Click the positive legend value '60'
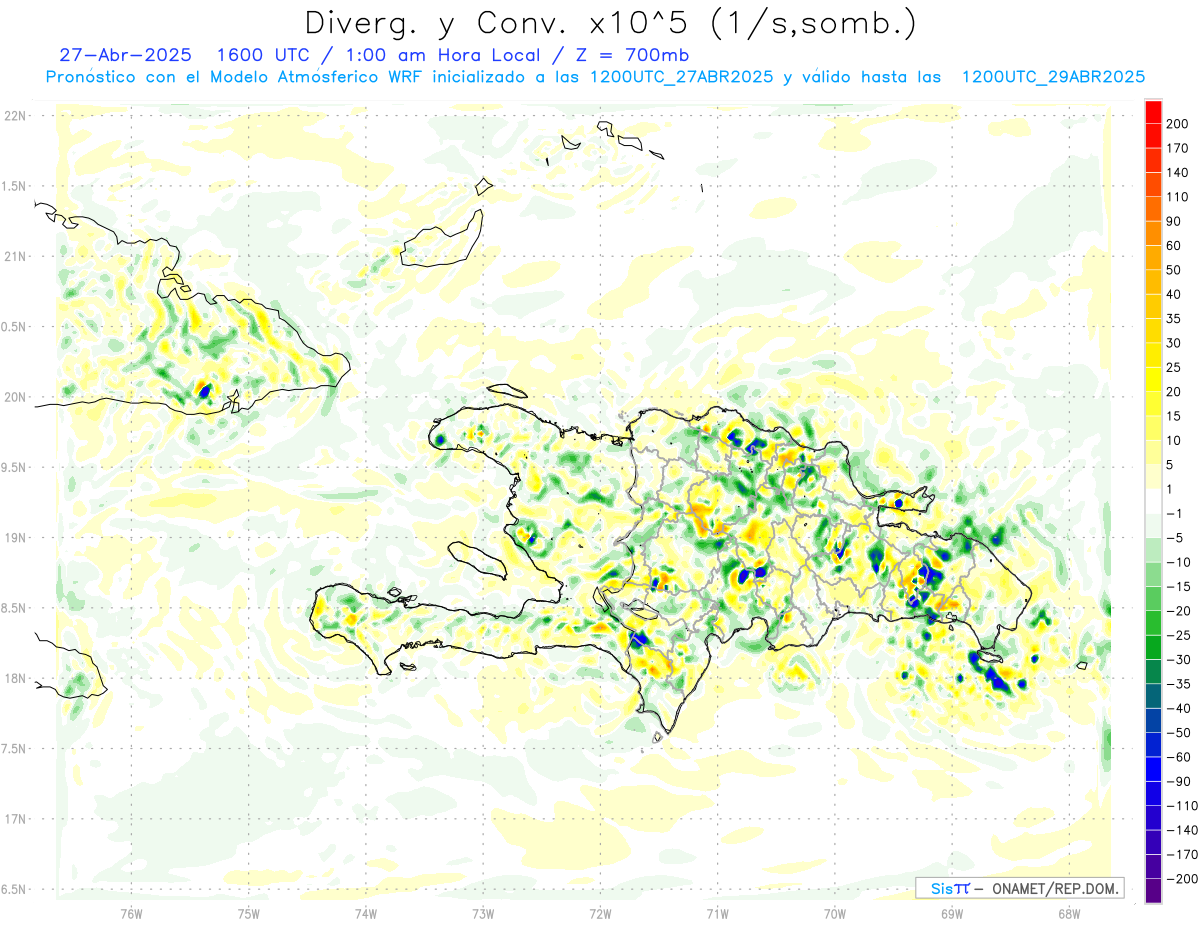The height and width of the screenshot is (927, 1200). (x=1174, y=246)
